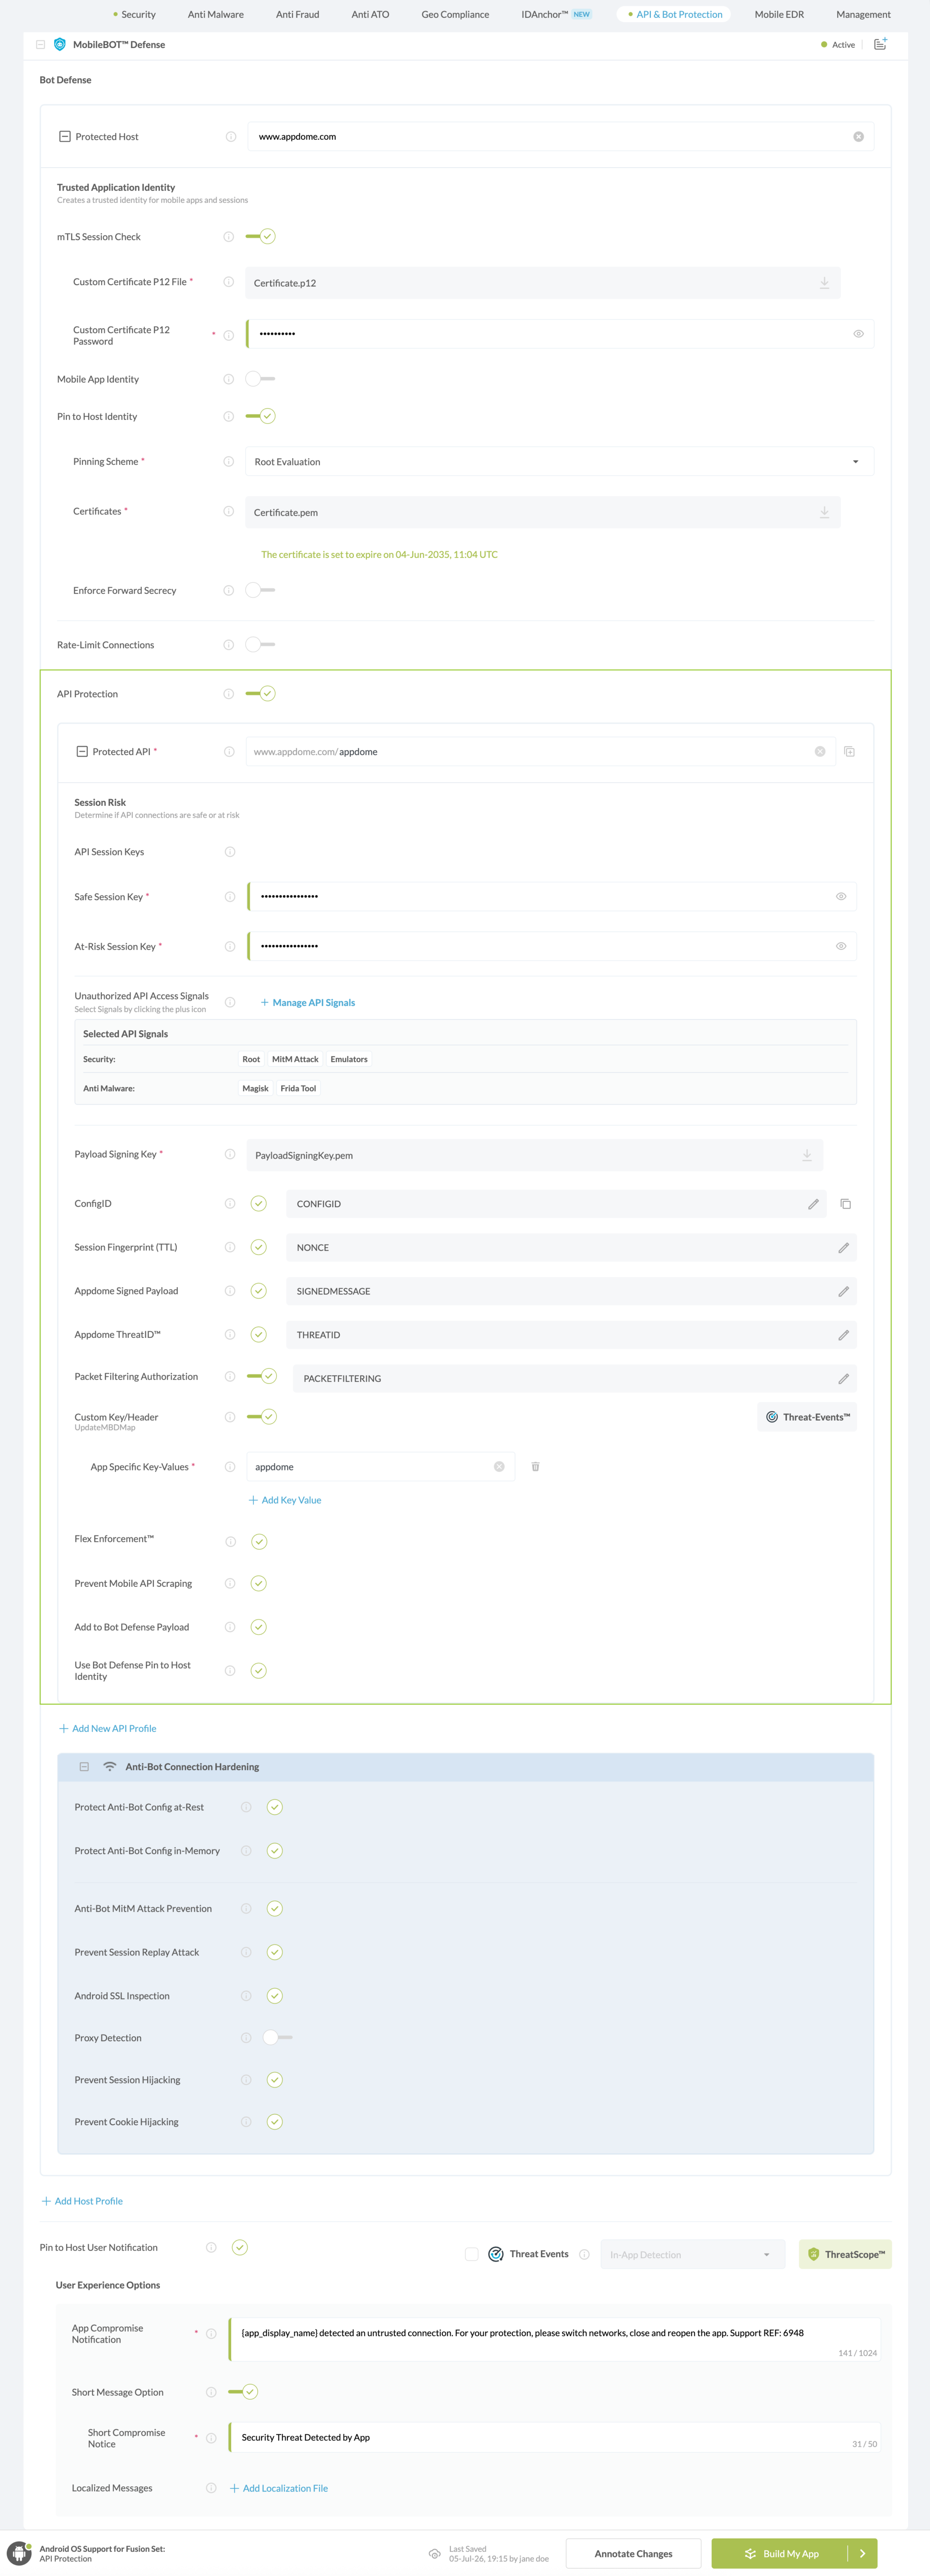Click the info icon for Localized Messages
The height and width of the screenshot is (2576, 930).
211,2488
